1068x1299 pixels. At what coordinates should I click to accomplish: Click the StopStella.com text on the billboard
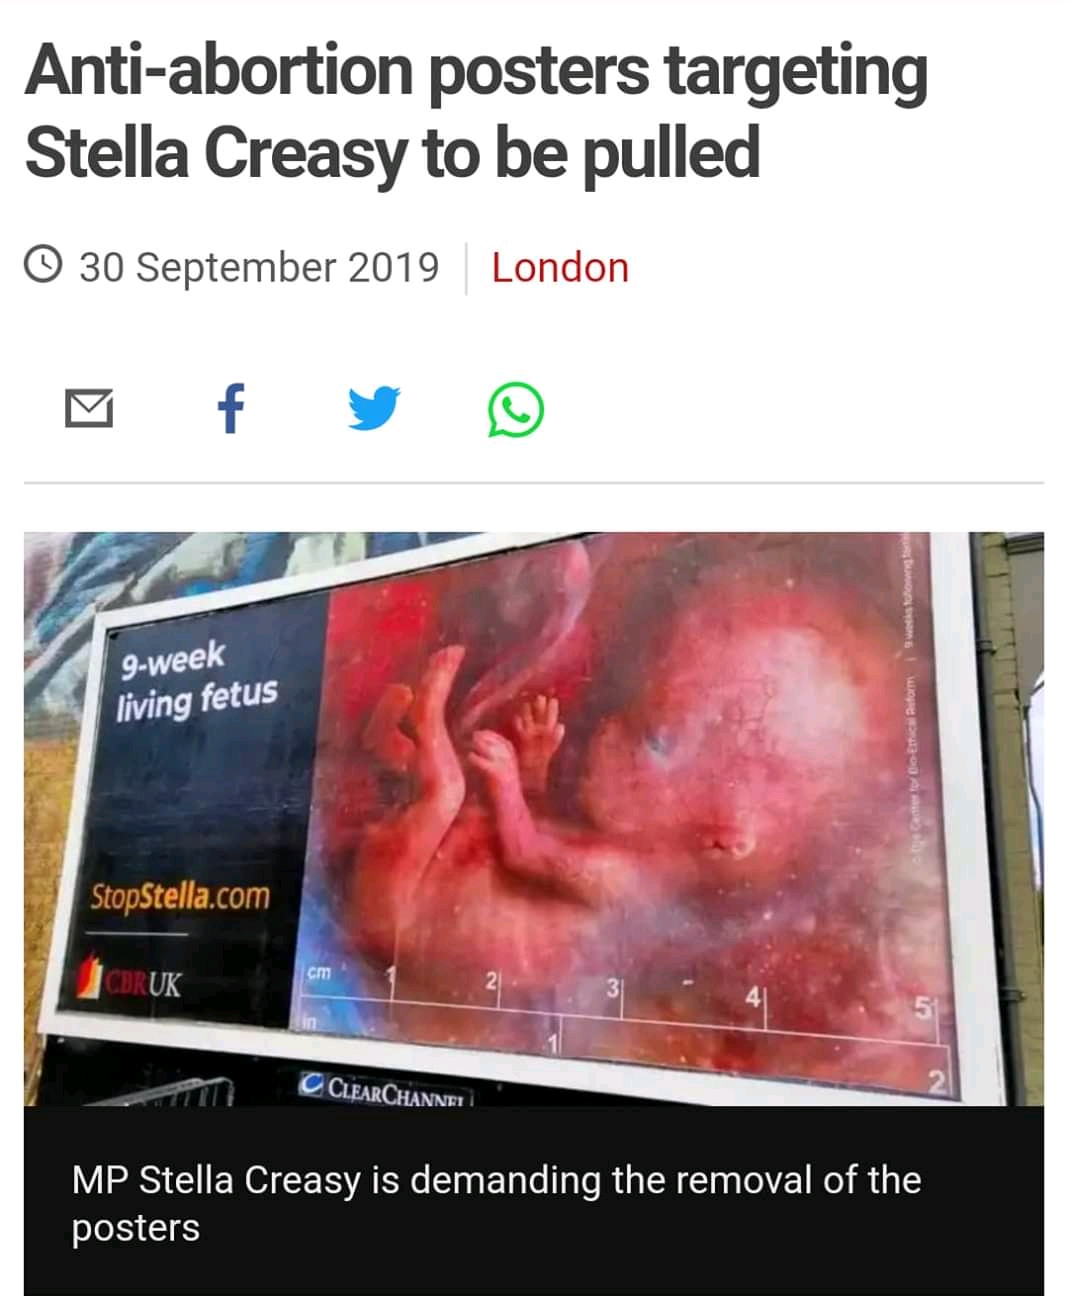coord(181,894)
